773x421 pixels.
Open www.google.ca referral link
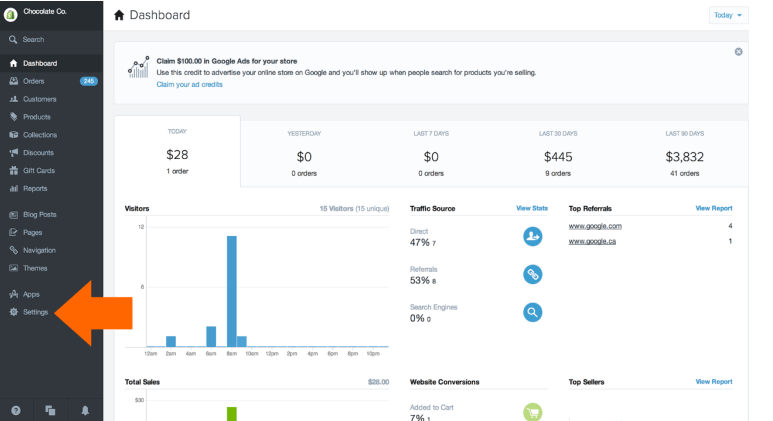(x=592, y=241)
